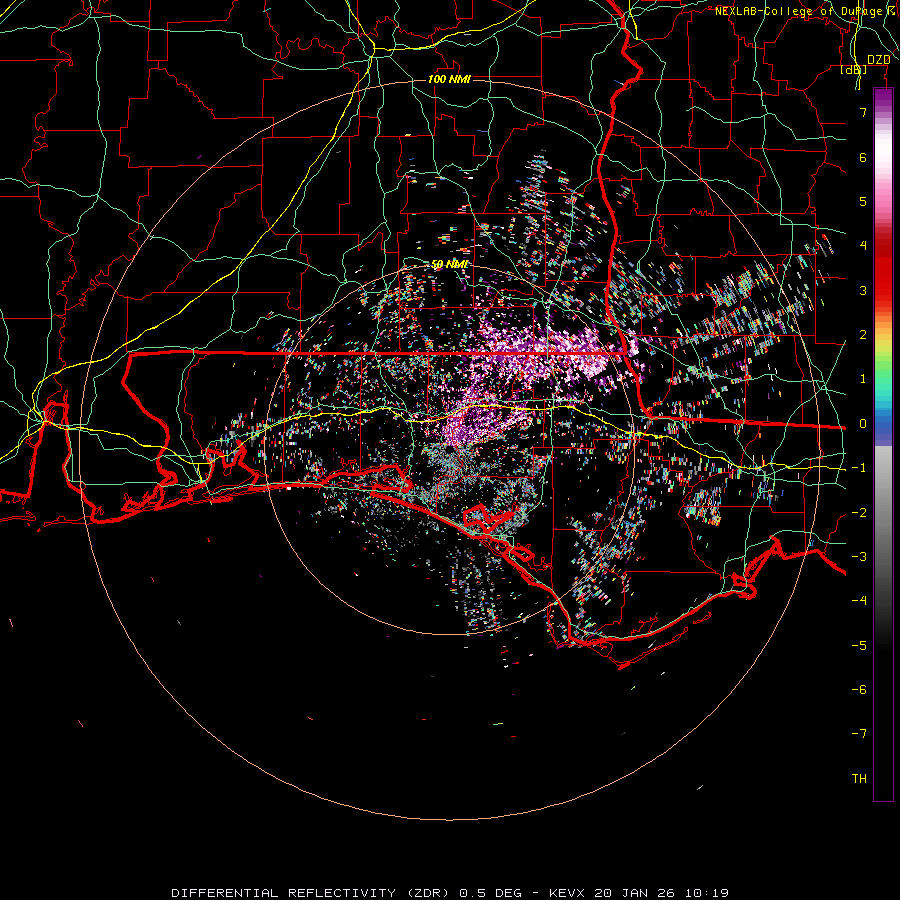Screen dimensions: 900x900
Task: Click the "50 NMI" range ring label
Action: pyautogui.click(x=449, y=265)
